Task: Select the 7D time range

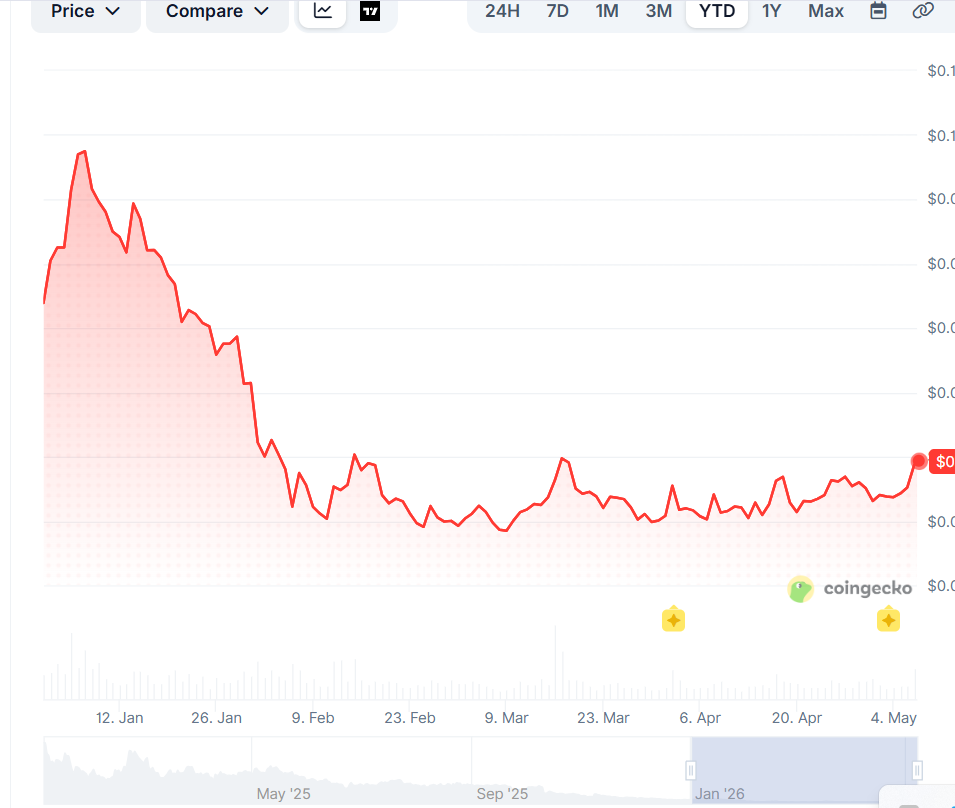Action: 557,11
